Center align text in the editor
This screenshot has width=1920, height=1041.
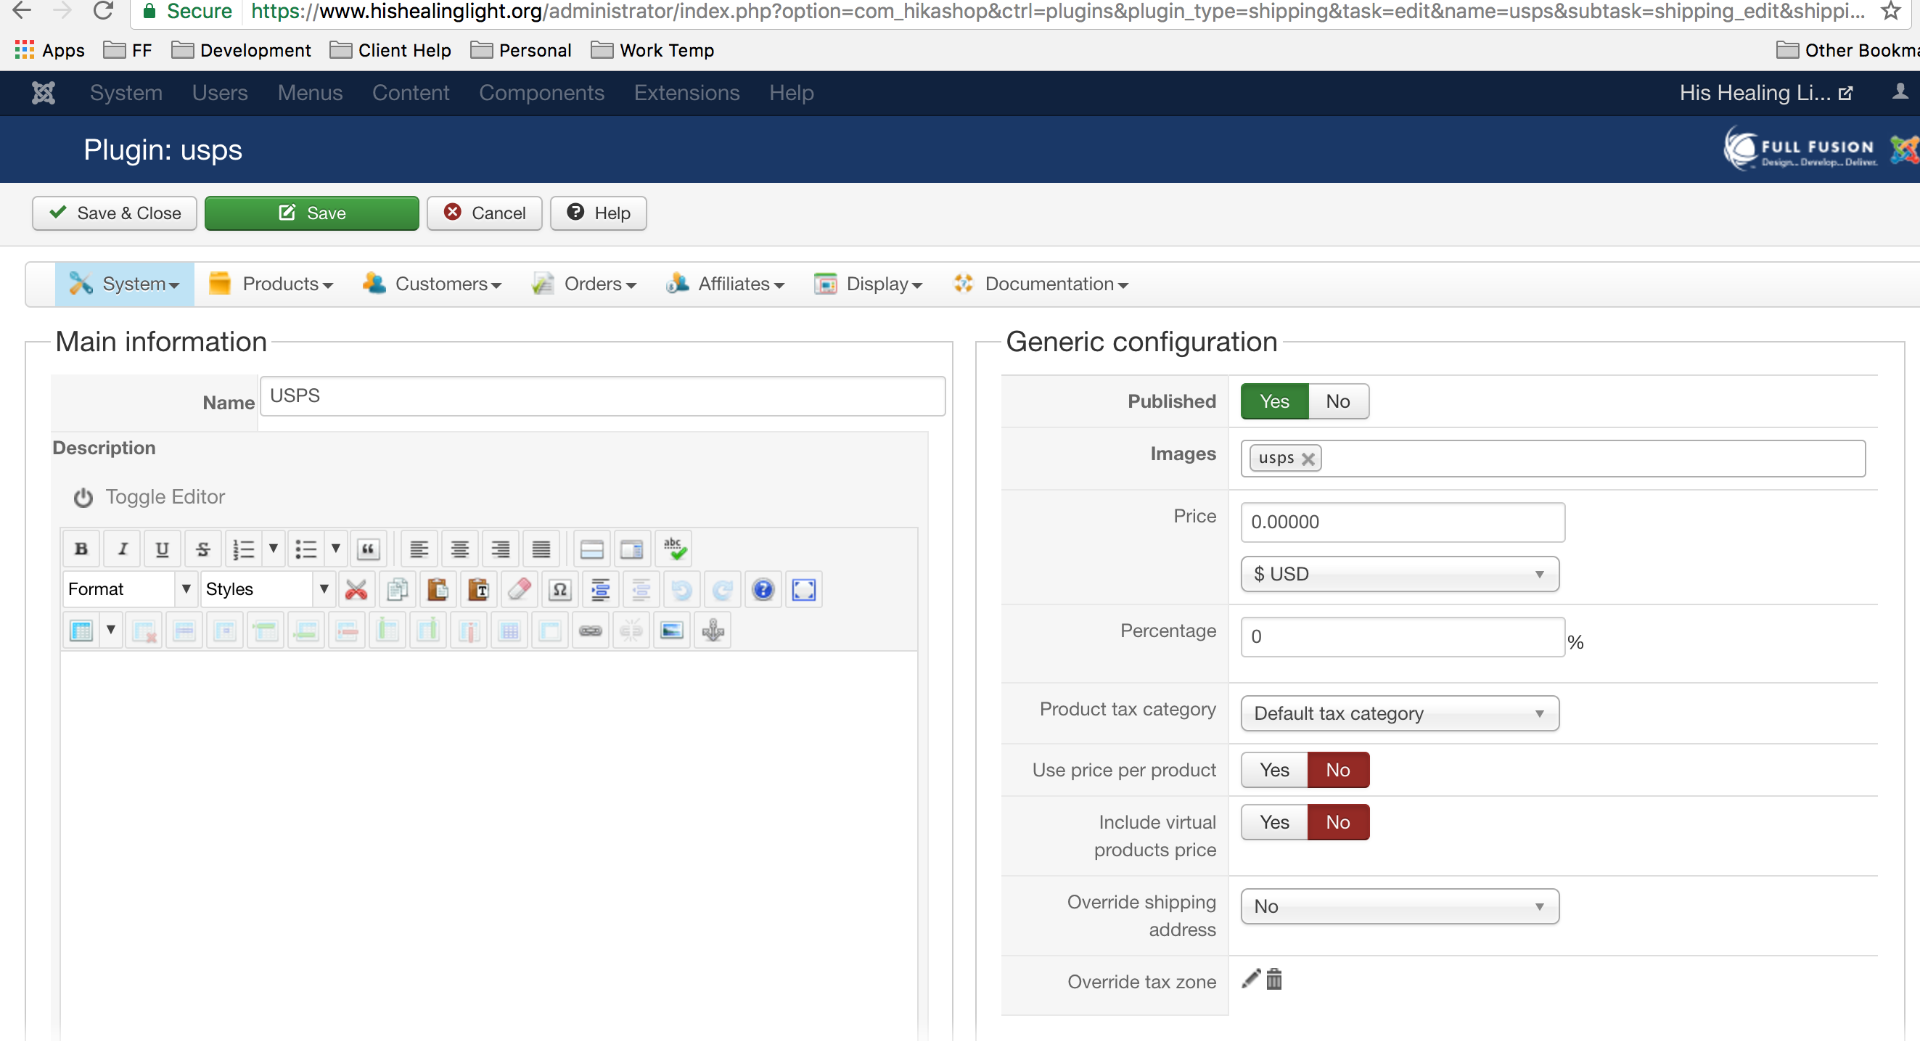[x=460, y=549]
